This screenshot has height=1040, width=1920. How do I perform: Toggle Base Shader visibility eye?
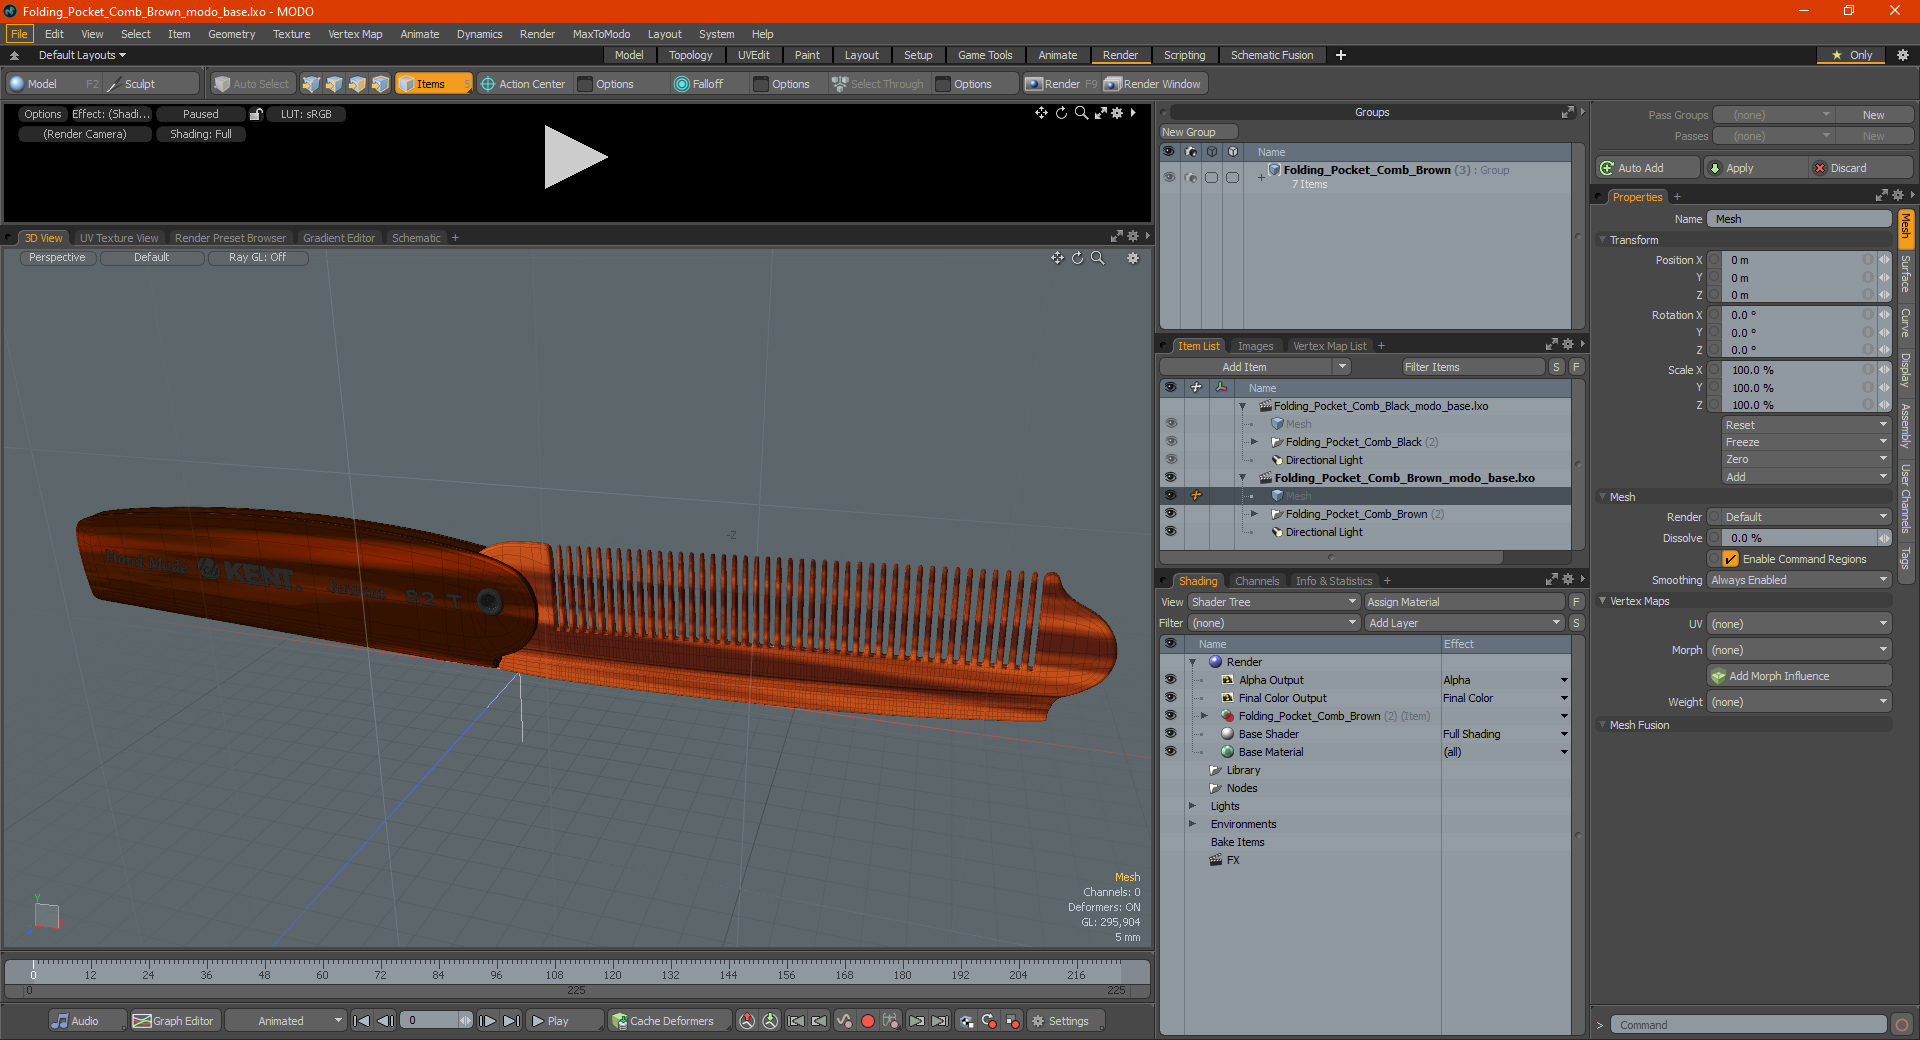(1170, 733)
